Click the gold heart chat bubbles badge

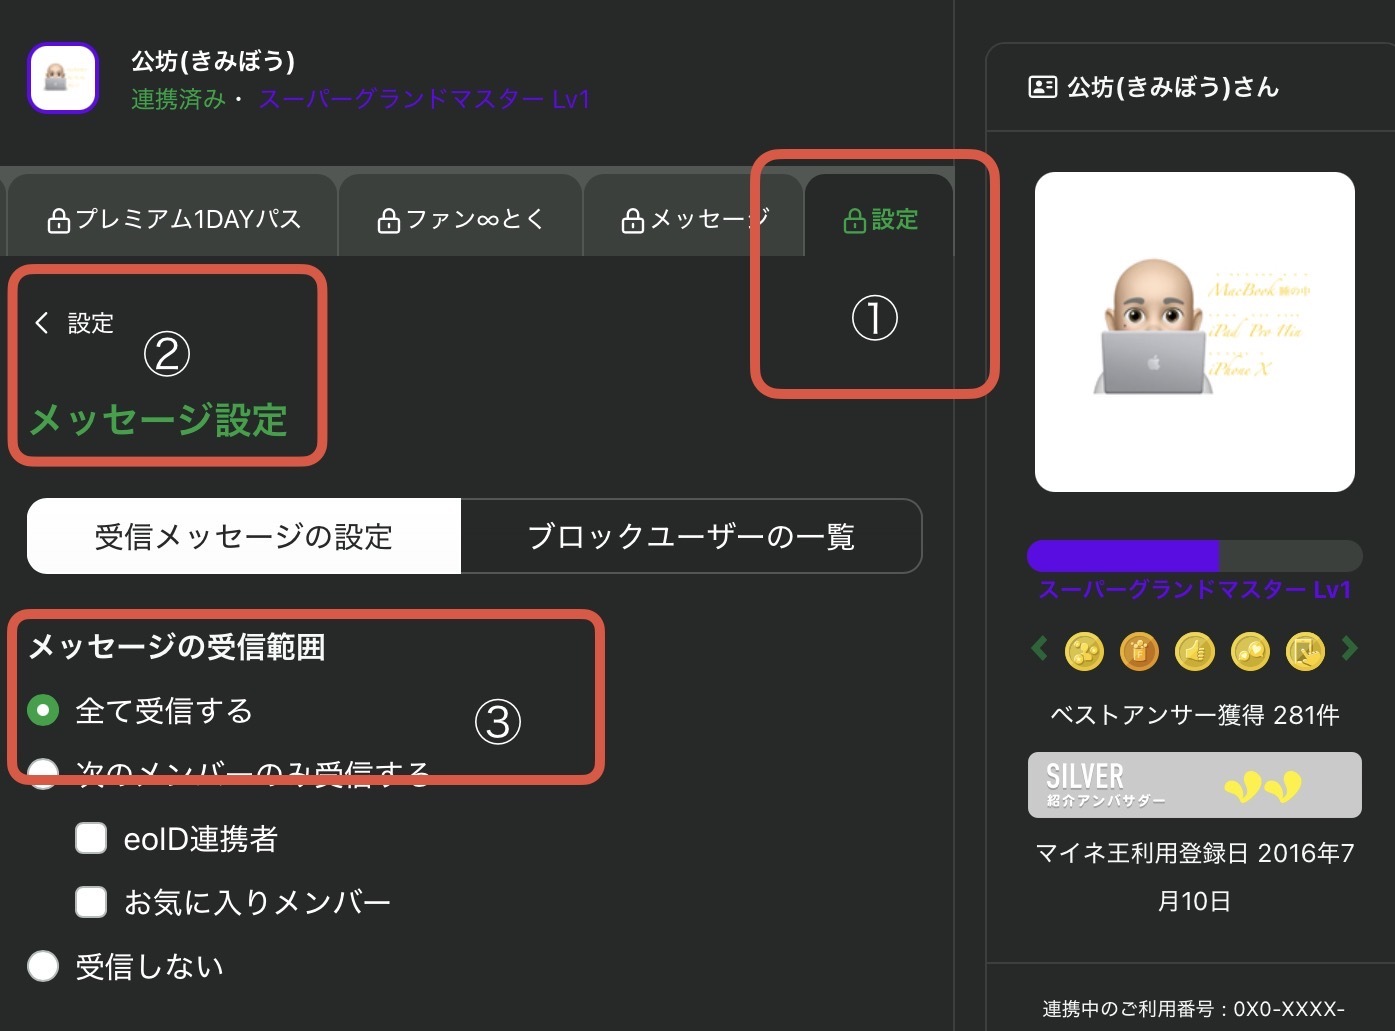click(x=1249, y=651)
